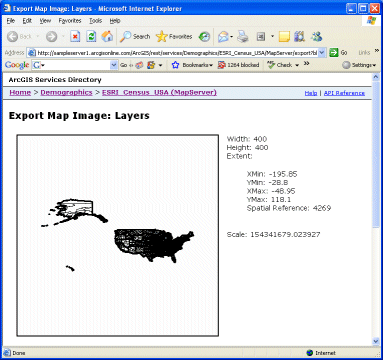Open the API Reference link
The width and height of the screenshot is (383, 360).
[x=344, y=93]
